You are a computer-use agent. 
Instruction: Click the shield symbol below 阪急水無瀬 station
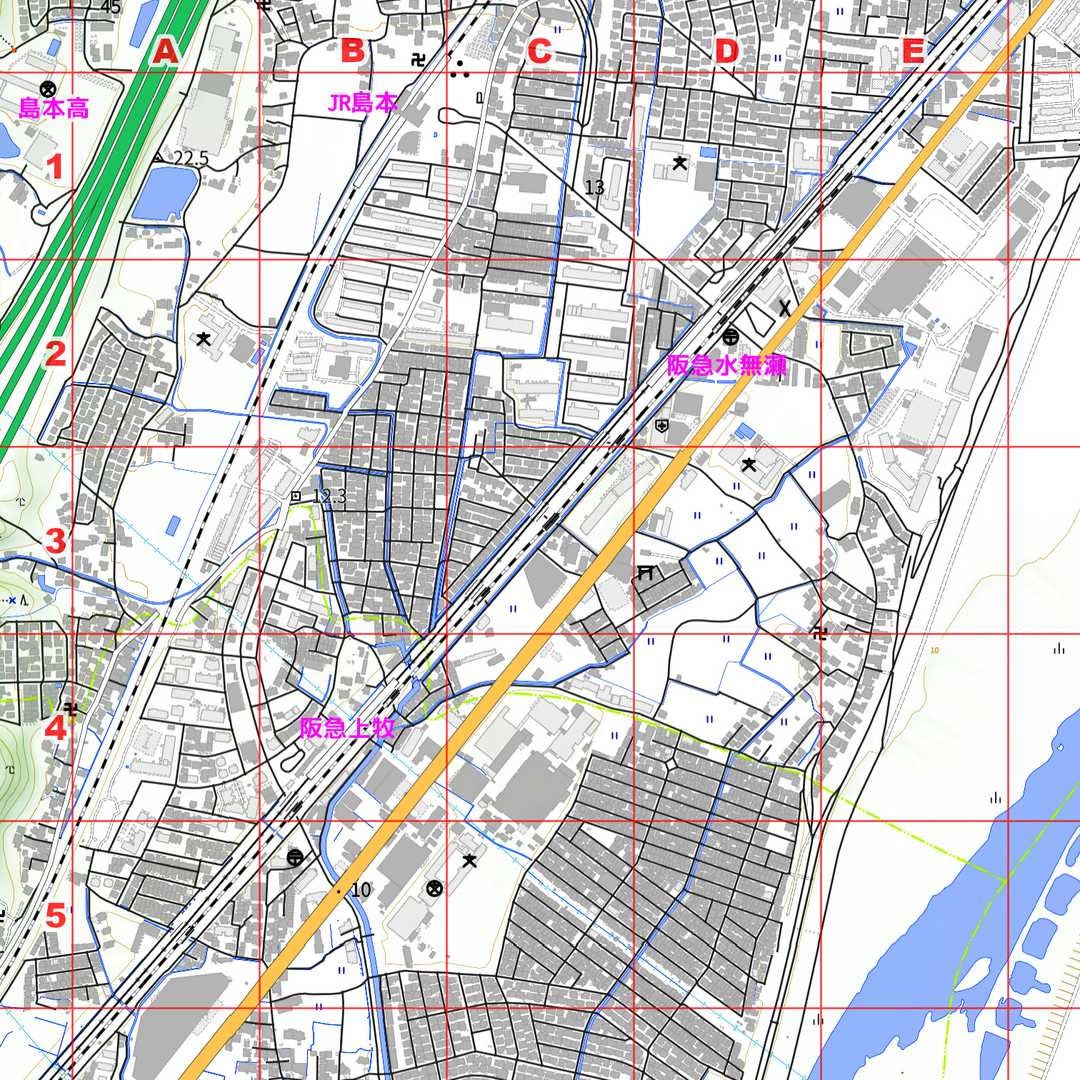(x=661, y=426)
